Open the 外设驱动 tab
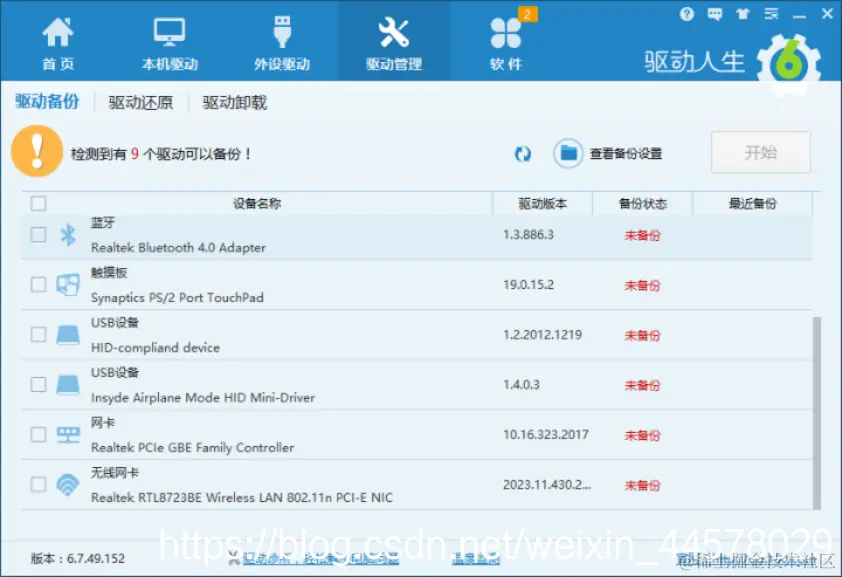This screenshot has width=842, height=577. (282, 43)
